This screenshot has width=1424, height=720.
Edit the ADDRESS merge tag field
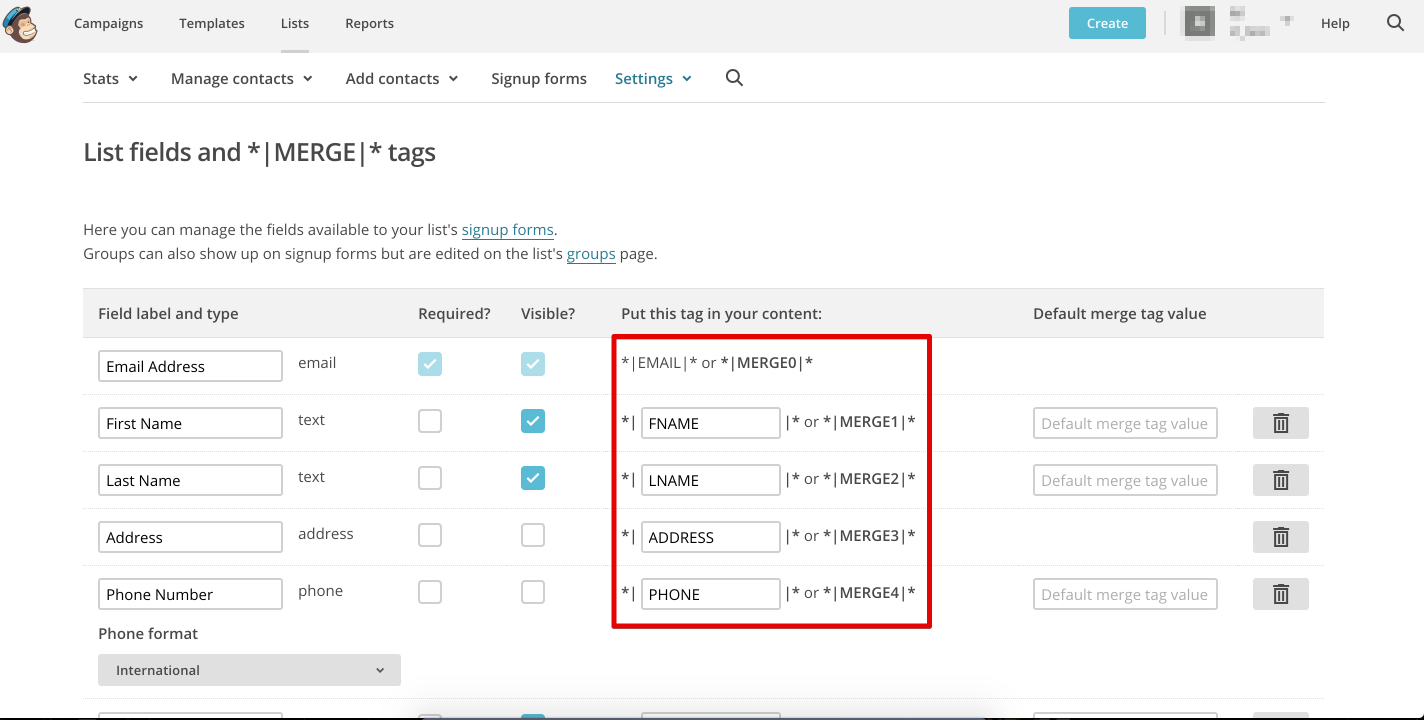pyautogui.click(x=710, y=537)
